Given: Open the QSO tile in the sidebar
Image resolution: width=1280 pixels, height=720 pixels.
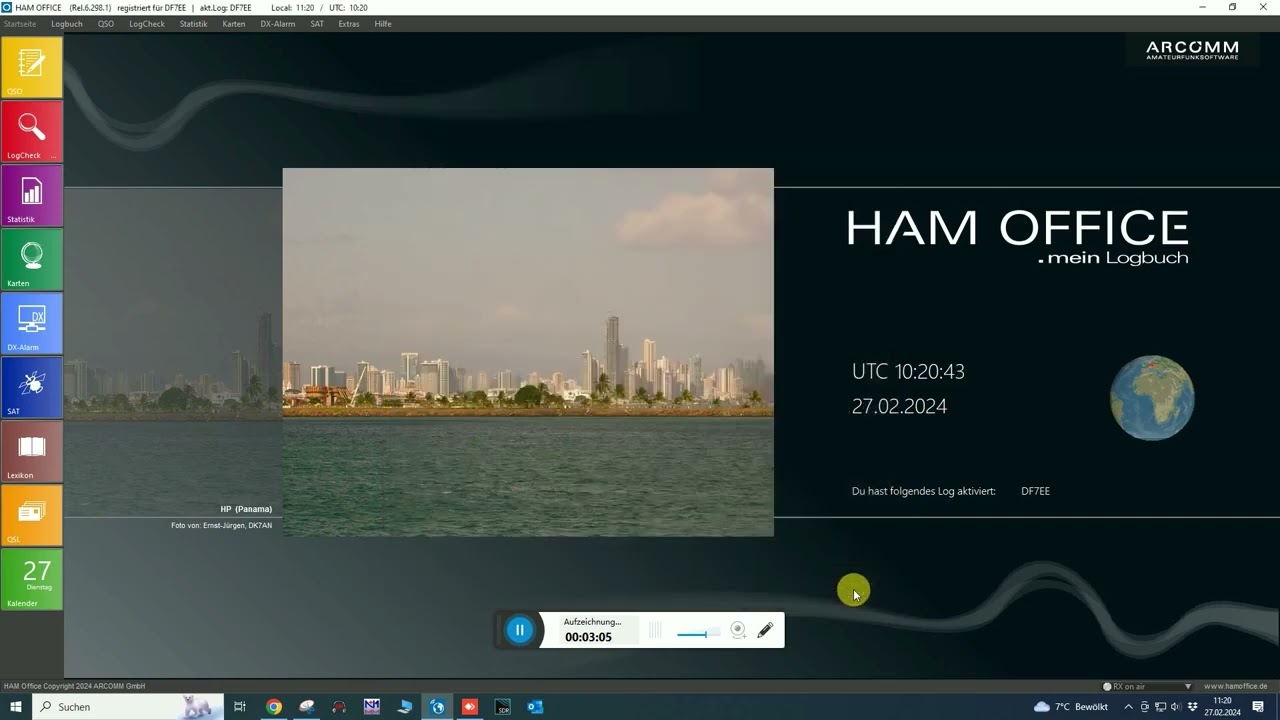Looking at the screenshot, I should (x=32, y=68).
